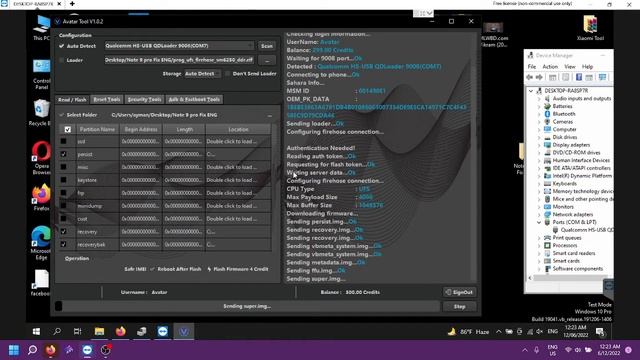Click the blue Help icon in Device Manager toolbar
The image size is (640, 360).
[578, 77]
